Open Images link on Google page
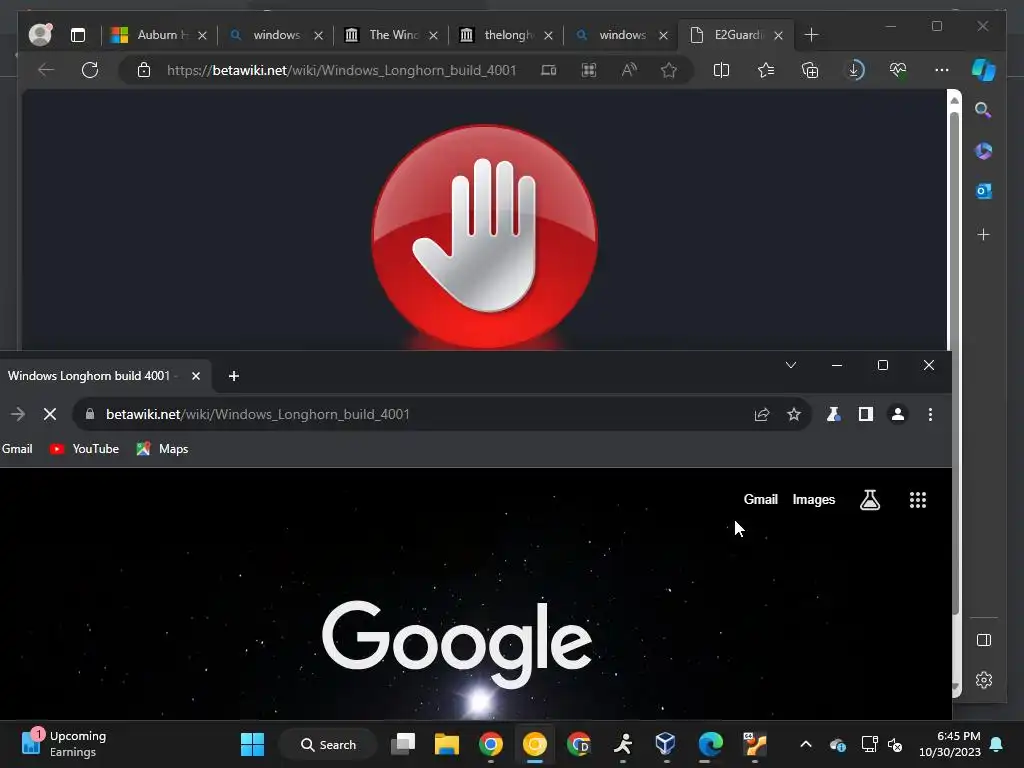 [814, 500]
